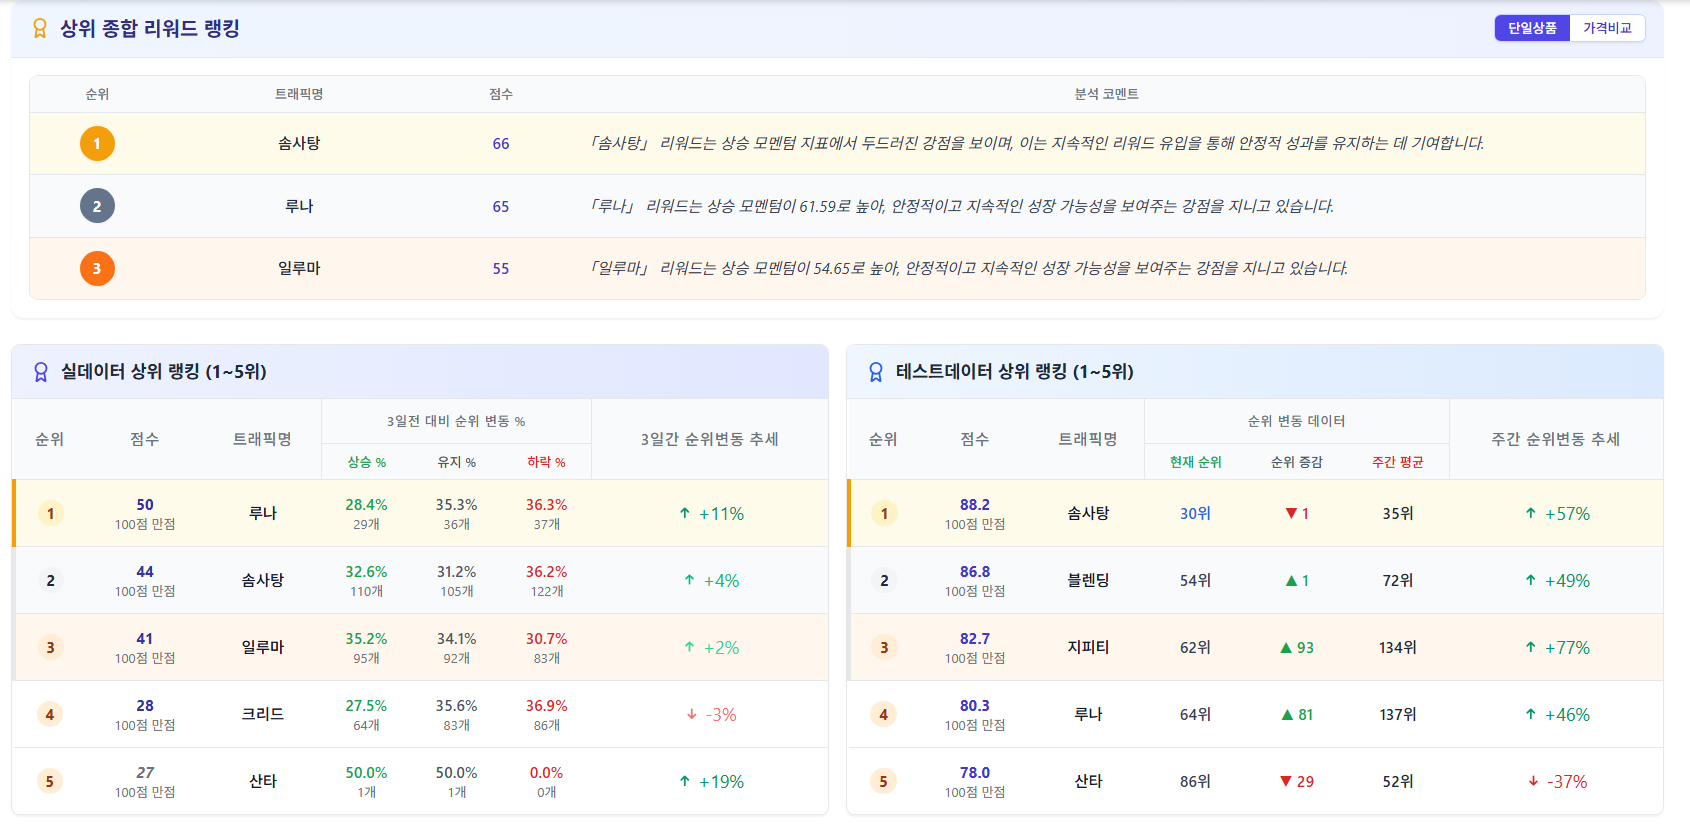Select the gray rank 2 badge beside score 65
Image resolution: width=1690 pixels, height=827 pixels.
click(97, 206)
